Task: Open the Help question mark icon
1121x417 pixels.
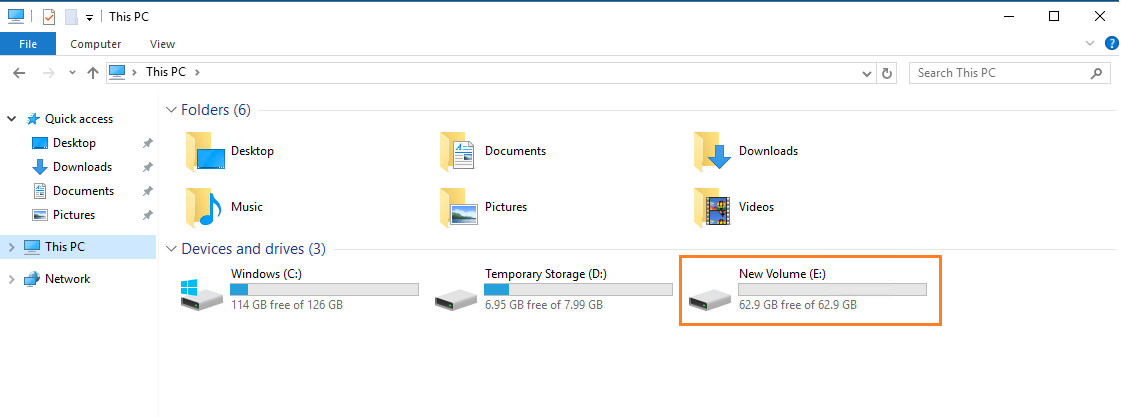Action: [x=1111, y=44]
